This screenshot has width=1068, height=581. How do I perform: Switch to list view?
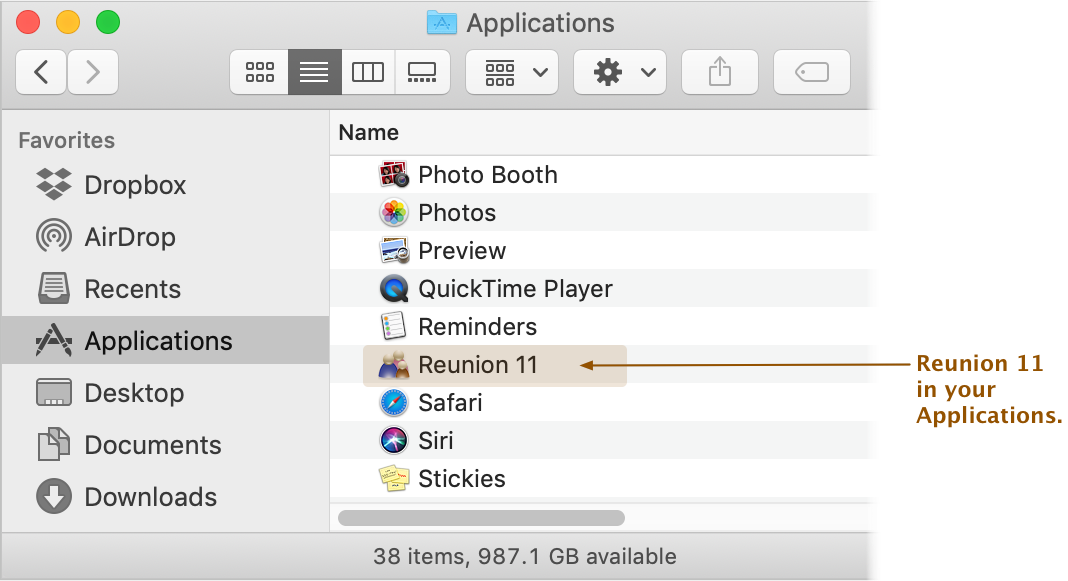[x=314, y=72]
